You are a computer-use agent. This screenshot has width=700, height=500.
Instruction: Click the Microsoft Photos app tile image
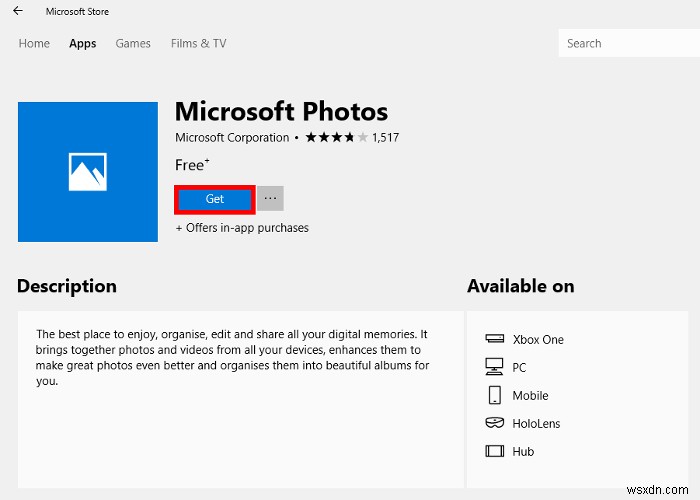(x=88, y=172)
